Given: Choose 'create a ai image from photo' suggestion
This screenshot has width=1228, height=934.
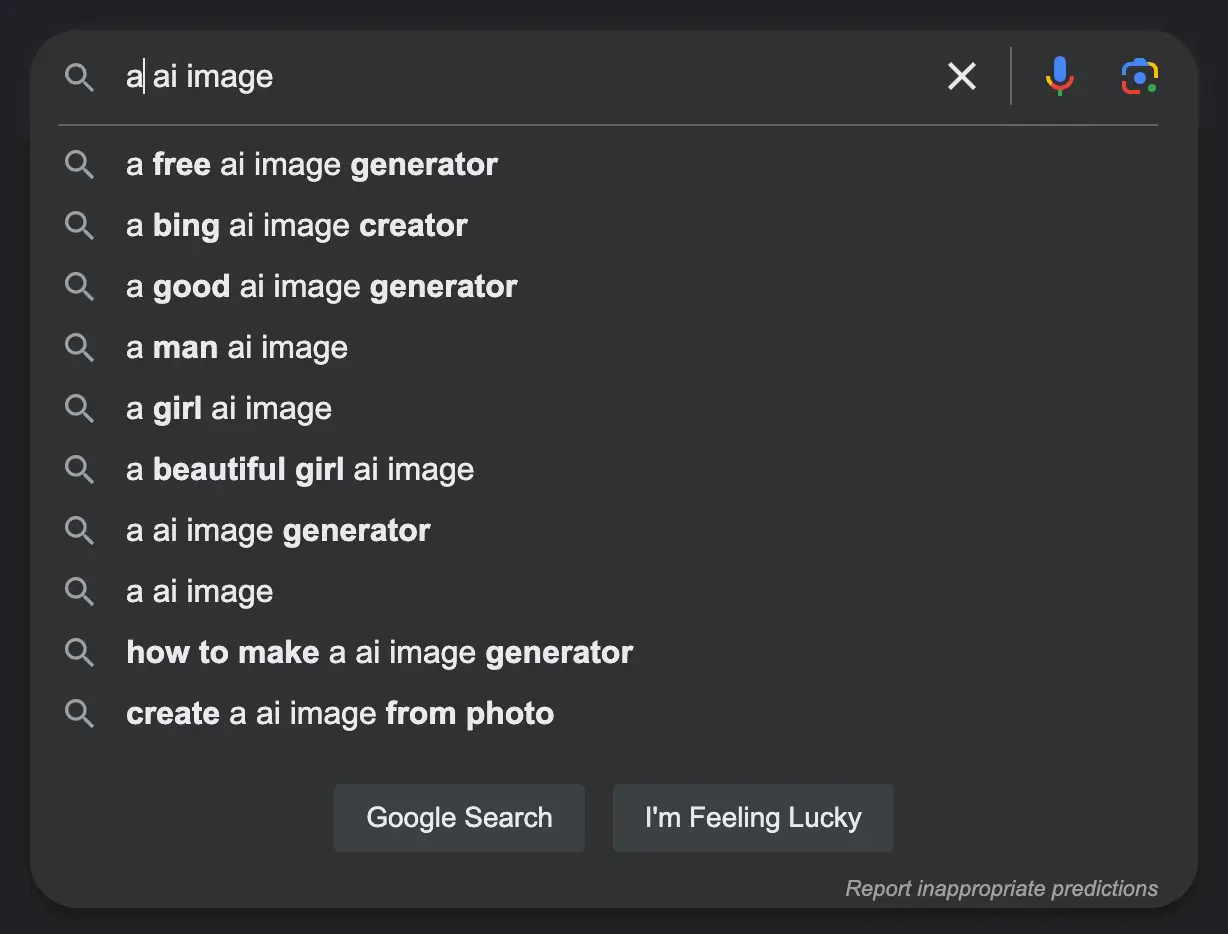Looking at the screenshot, I should click(x=340, y=714).
